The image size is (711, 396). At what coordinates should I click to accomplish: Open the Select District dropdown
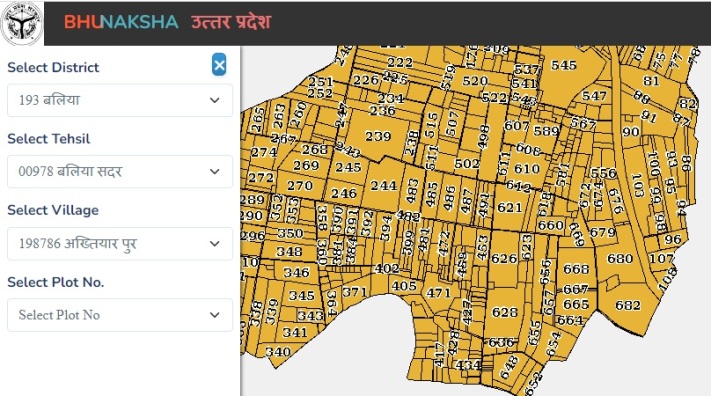coord(120,100)
